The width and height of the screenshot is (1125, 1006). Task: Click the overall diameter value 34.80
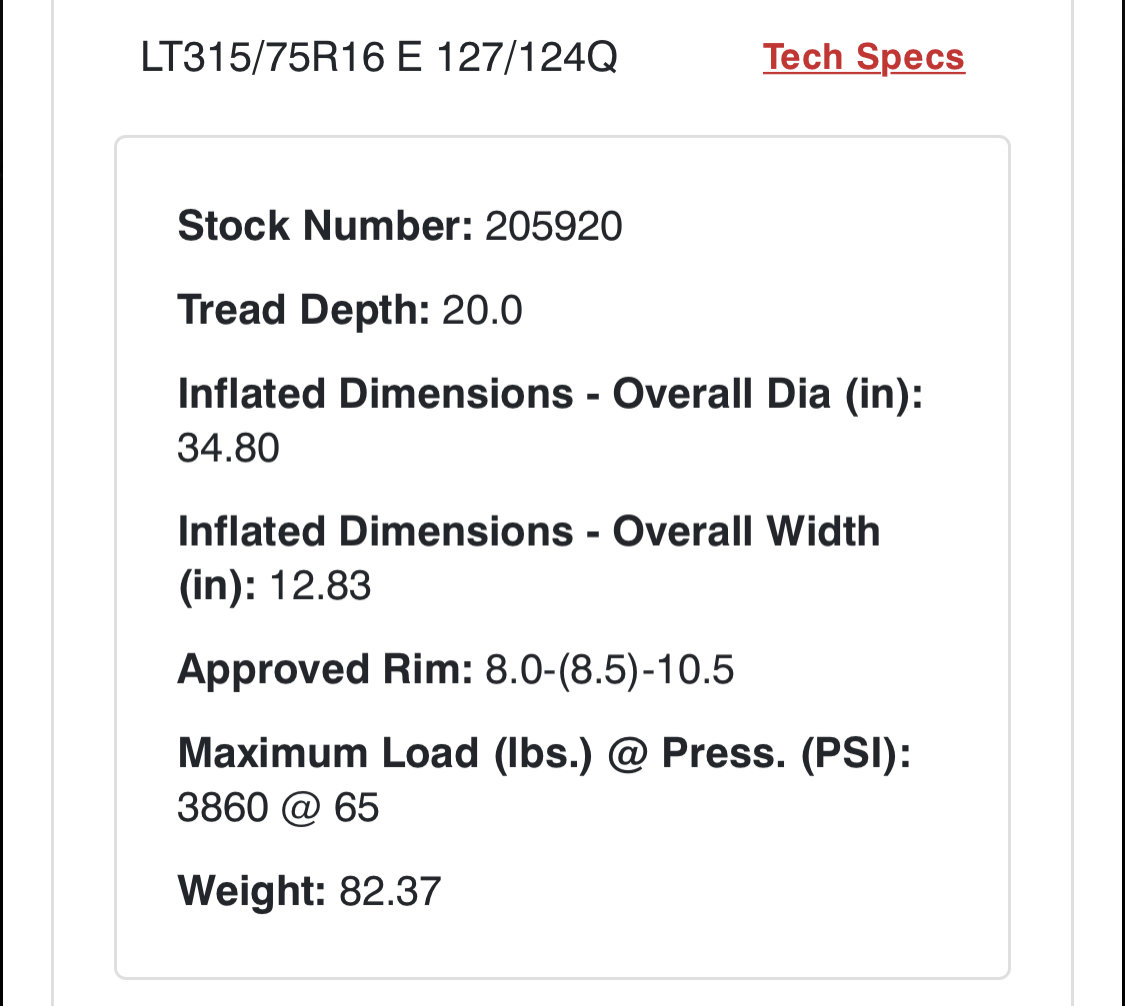pos(228,448)
